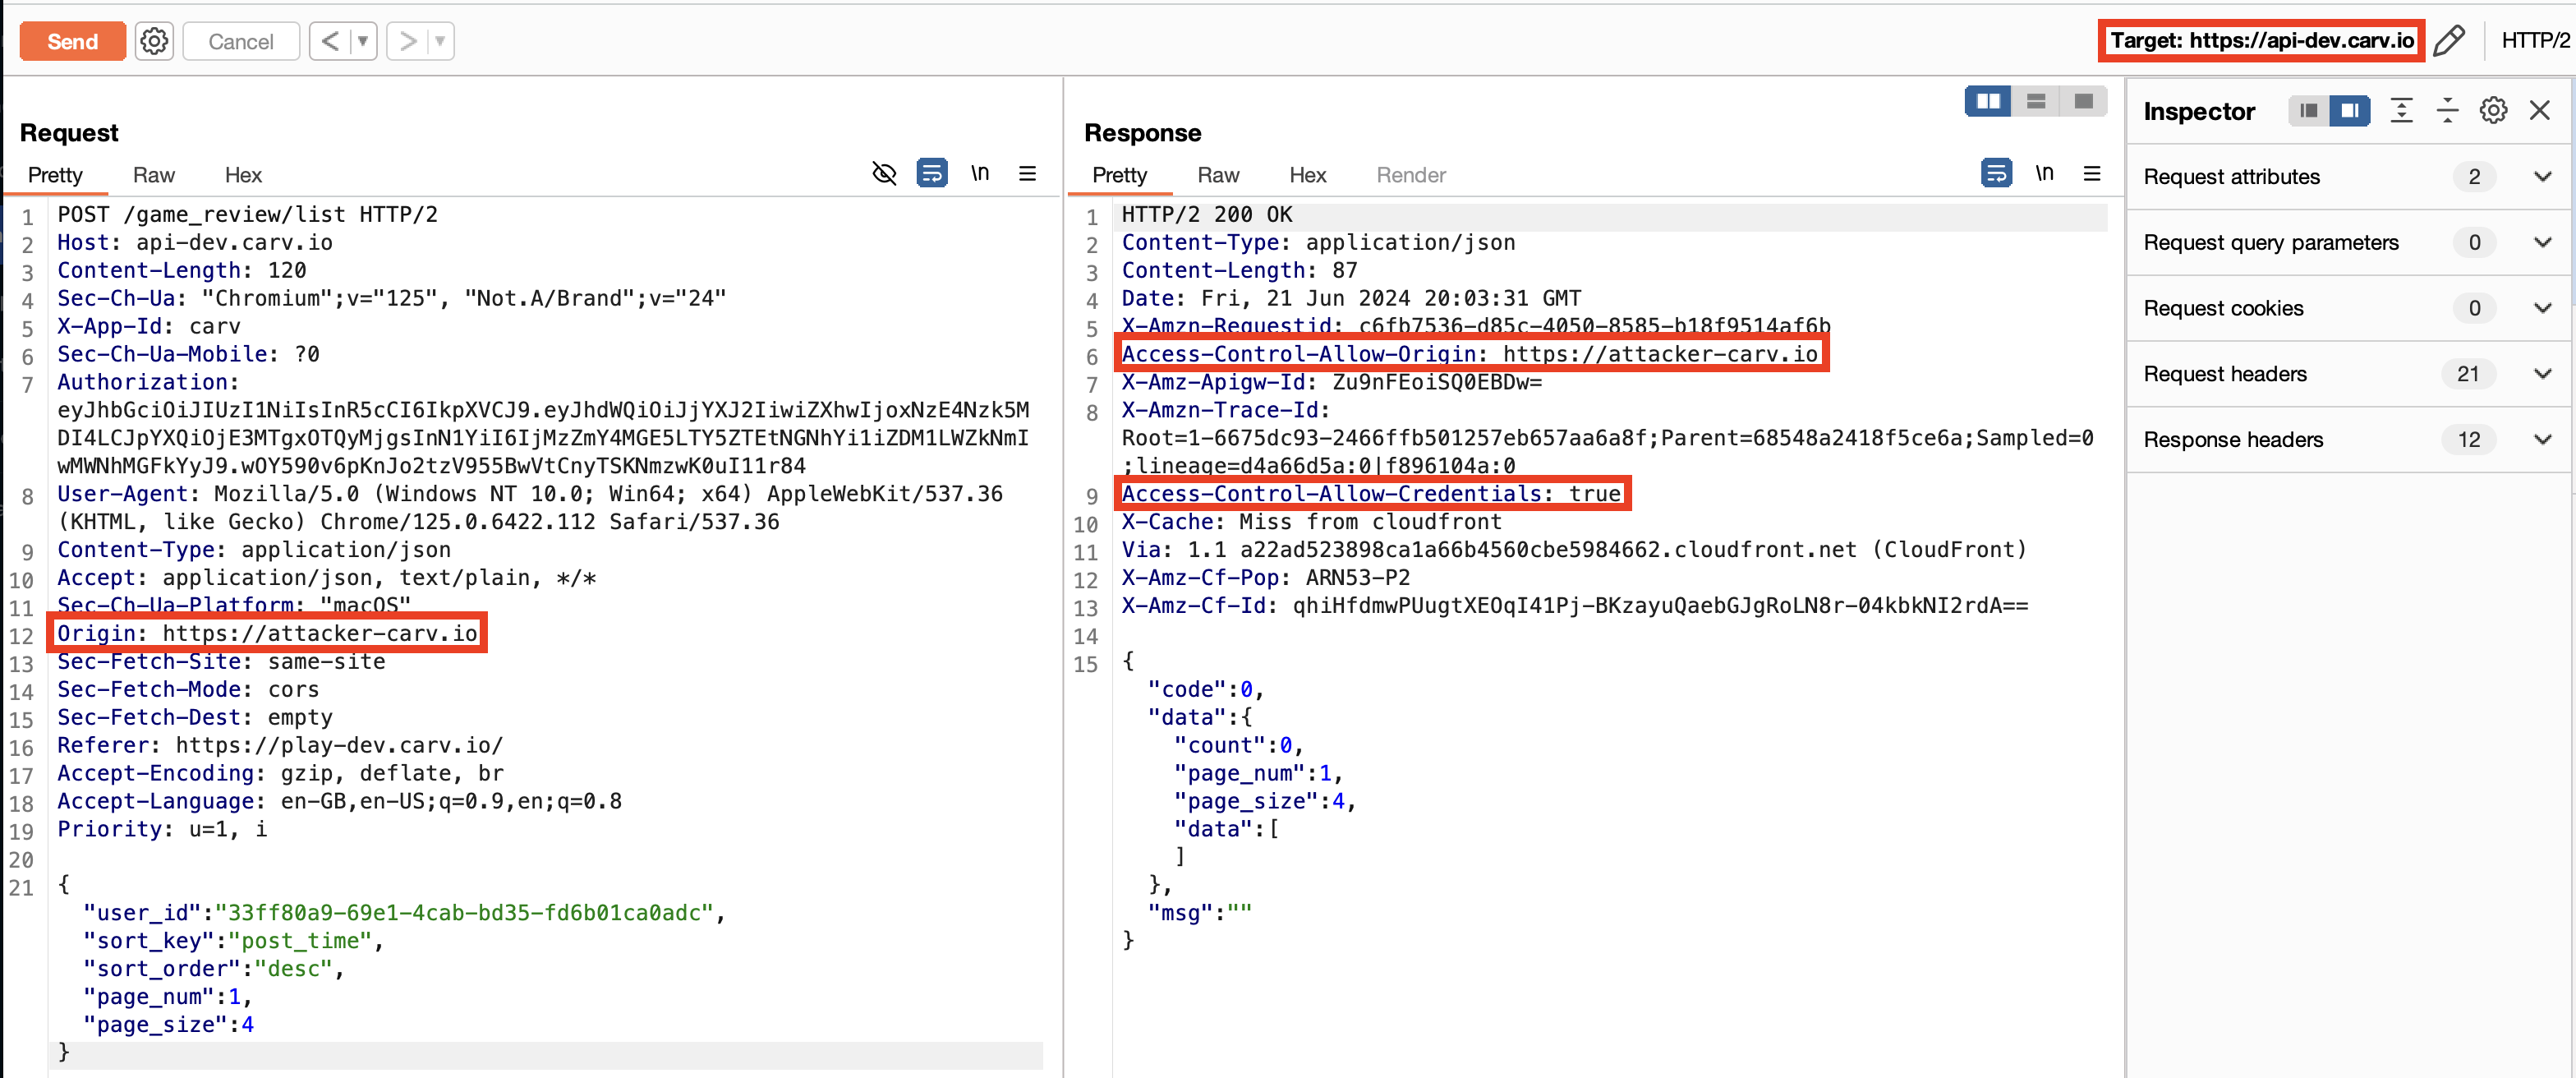Image resolution: width=2576 pixels, height=1078 pixels.
Task: Select Request Pretty tab
Action: click(x=55, y=175)
